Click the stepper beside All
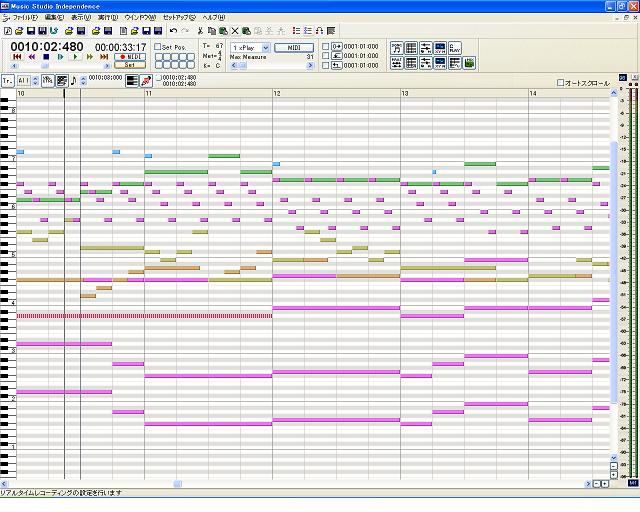The width and height of the screenshot is (640, 512). 36,80
